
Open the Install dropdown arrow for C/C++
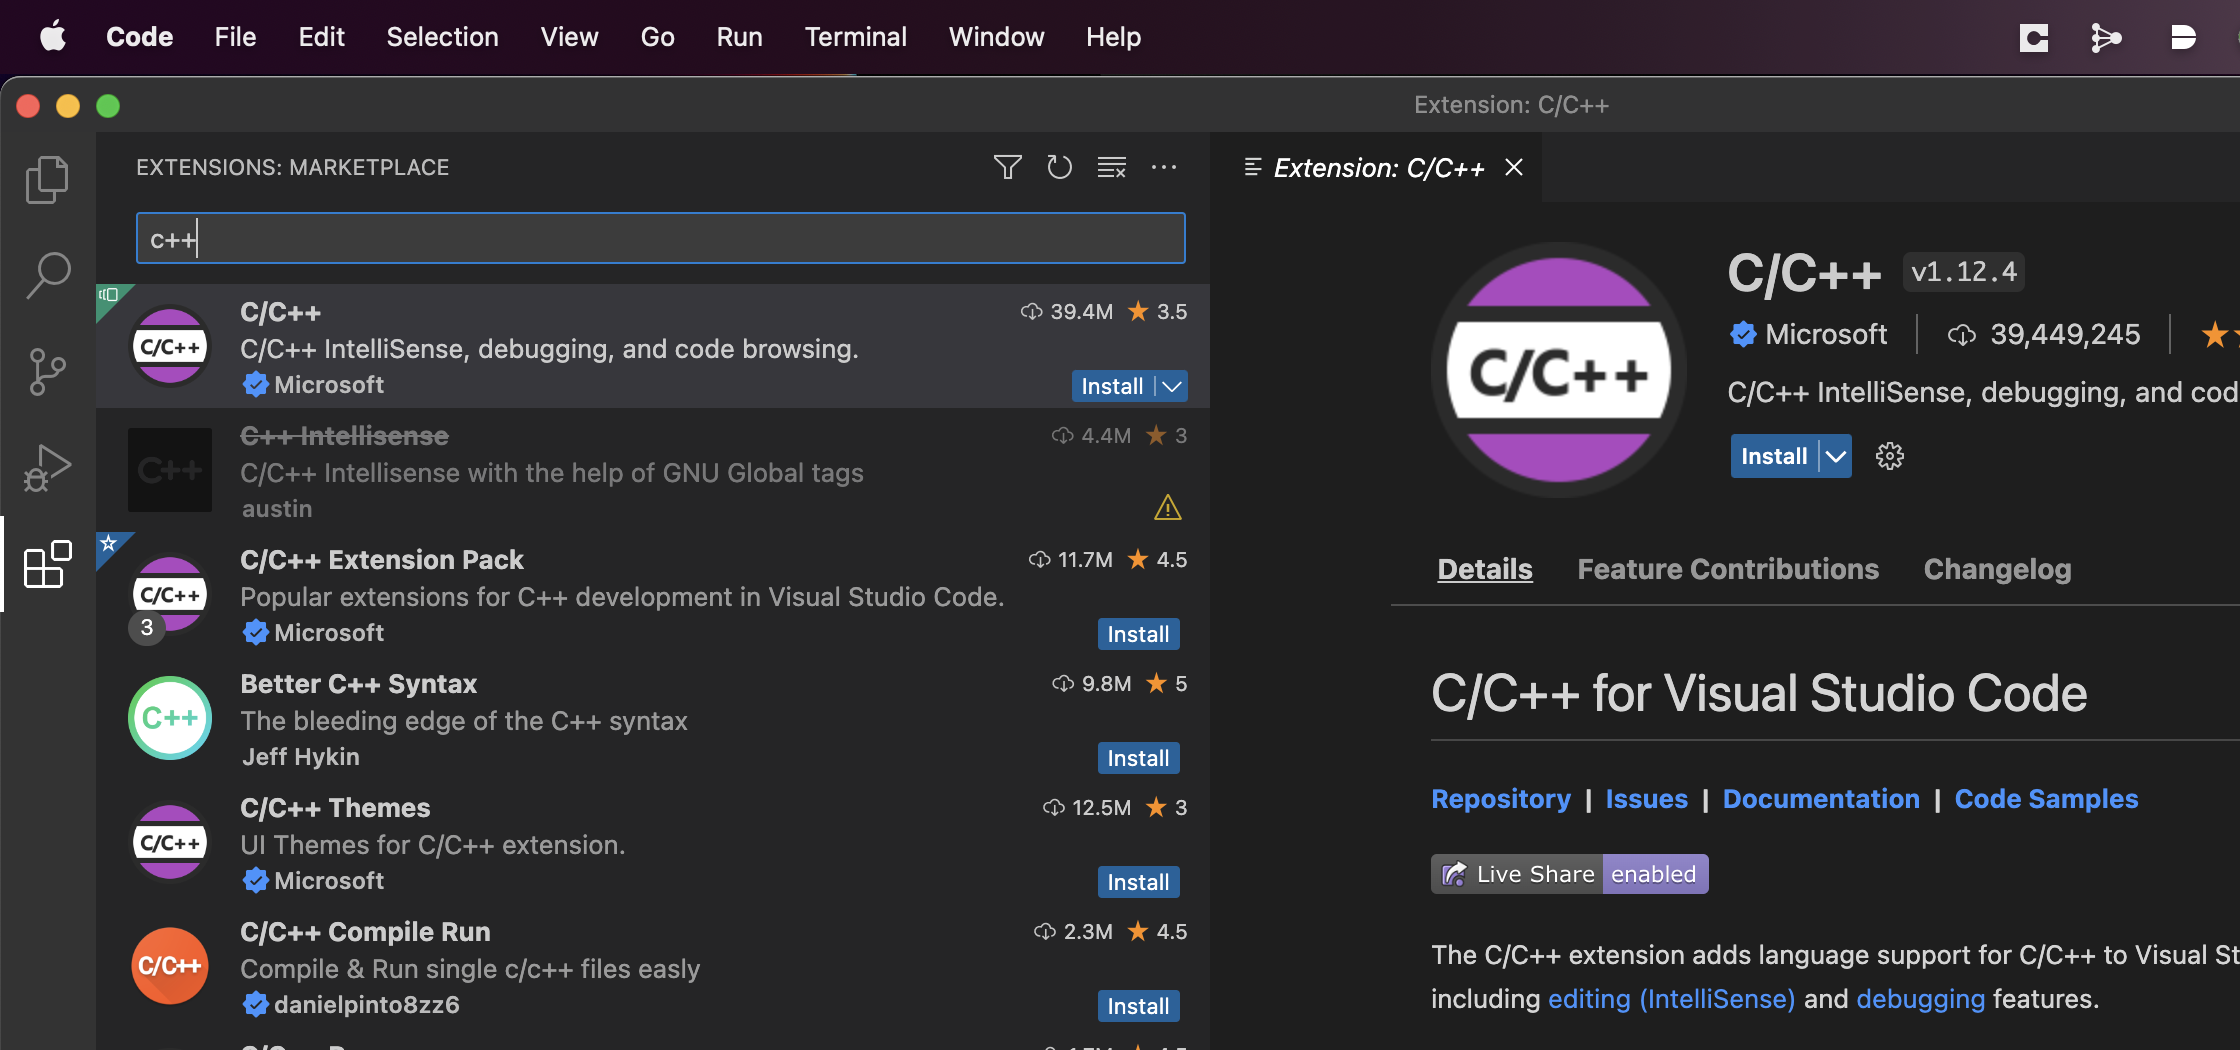pos(1170,386)
